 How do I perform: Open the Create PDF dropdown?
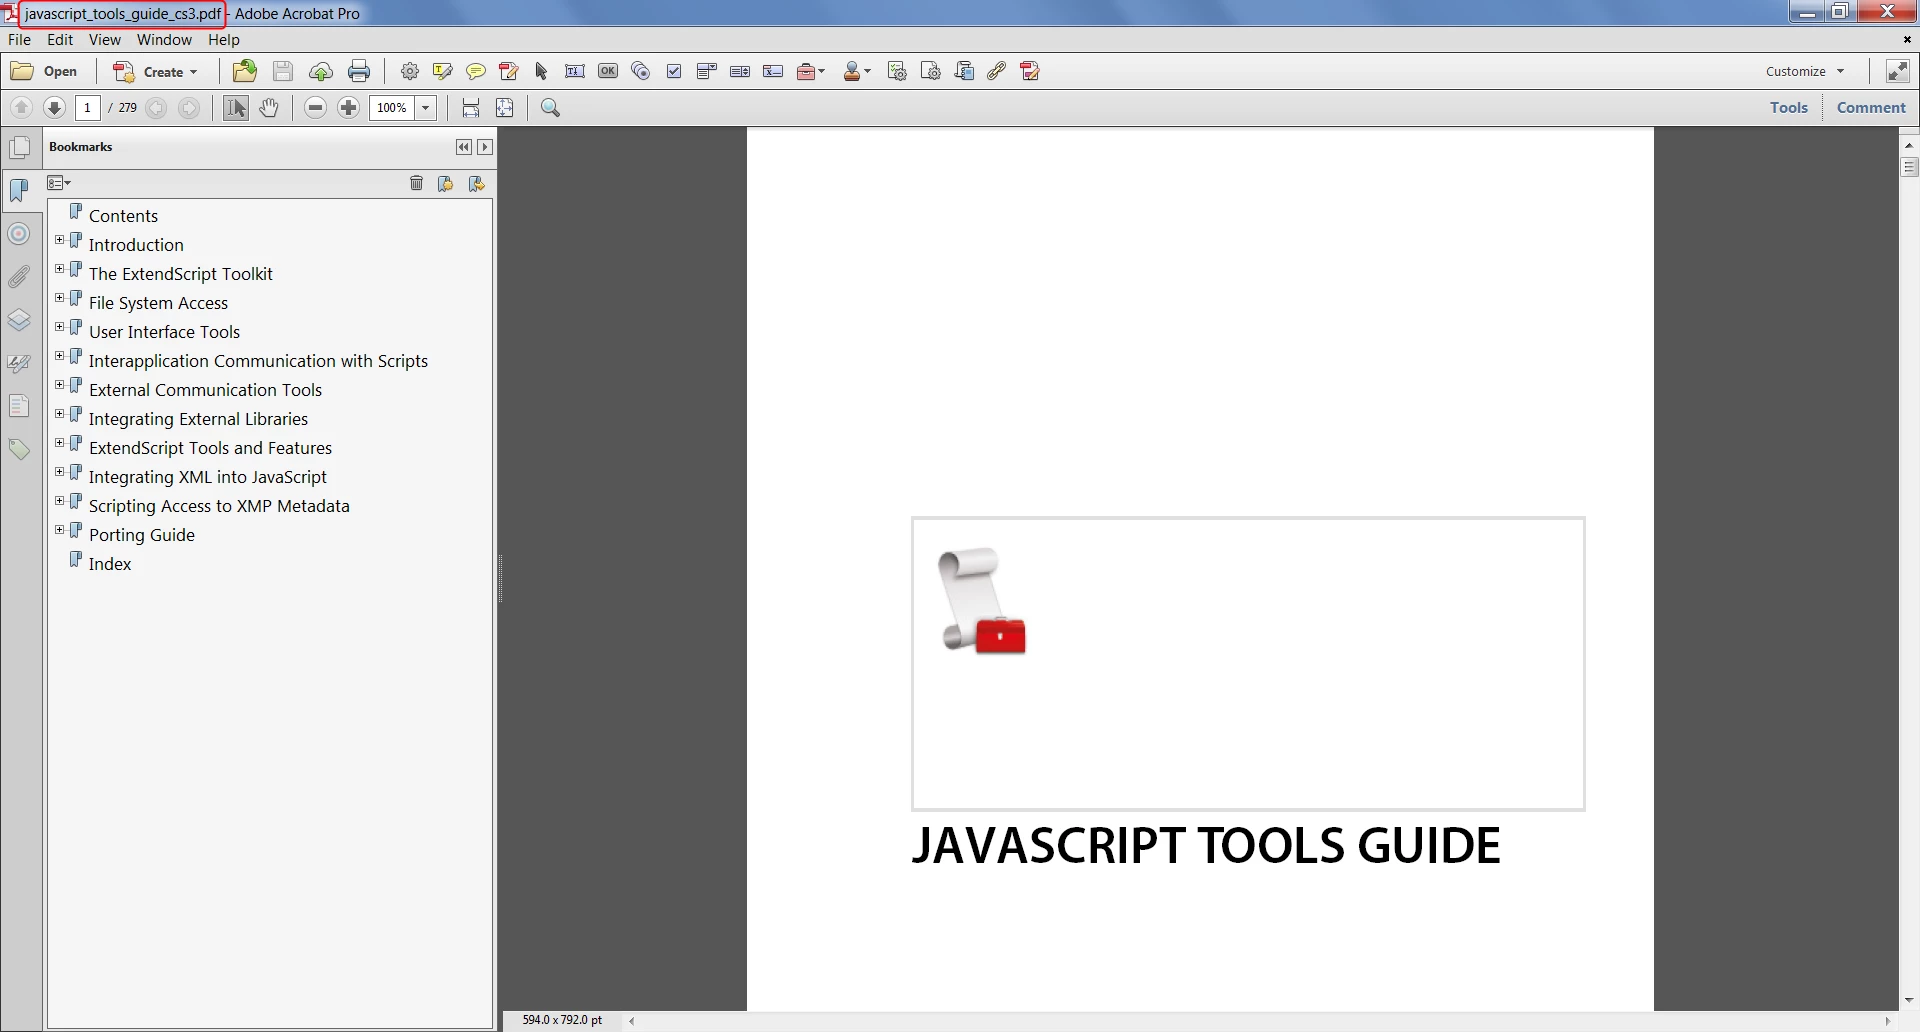point(155,71)
